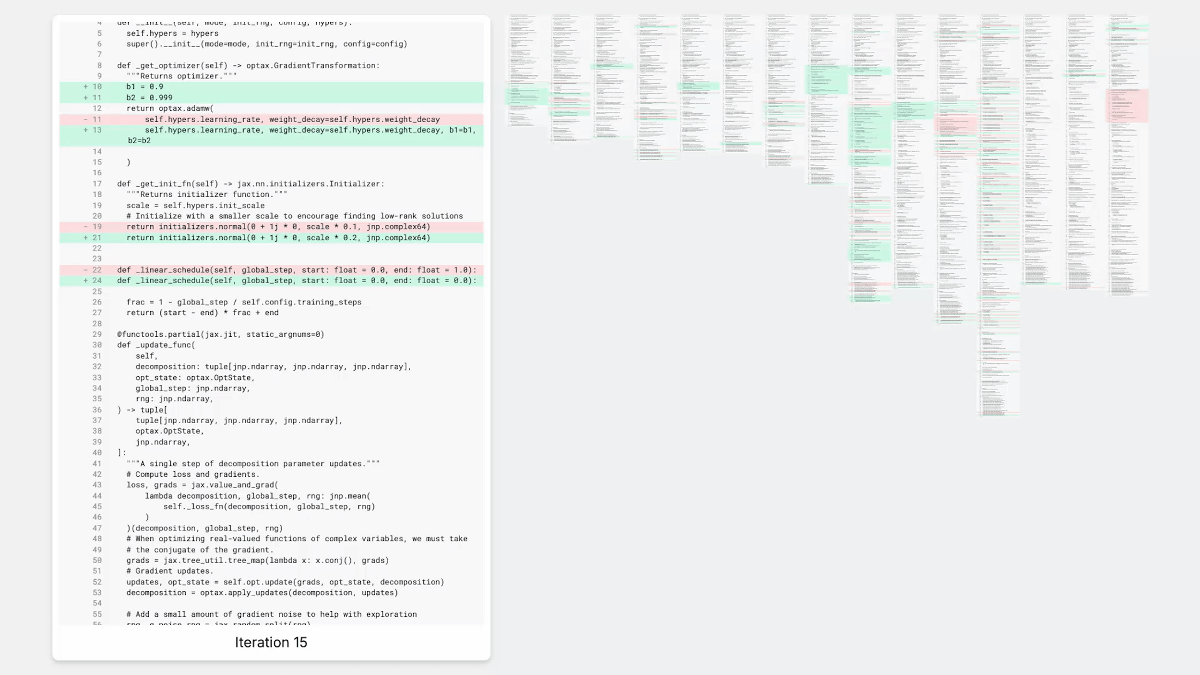The image size is (1200, 675).
Task: Click the ')(decomposition, global_step, rng)' line
Action: pyautogui.click(x=204, y=528)
